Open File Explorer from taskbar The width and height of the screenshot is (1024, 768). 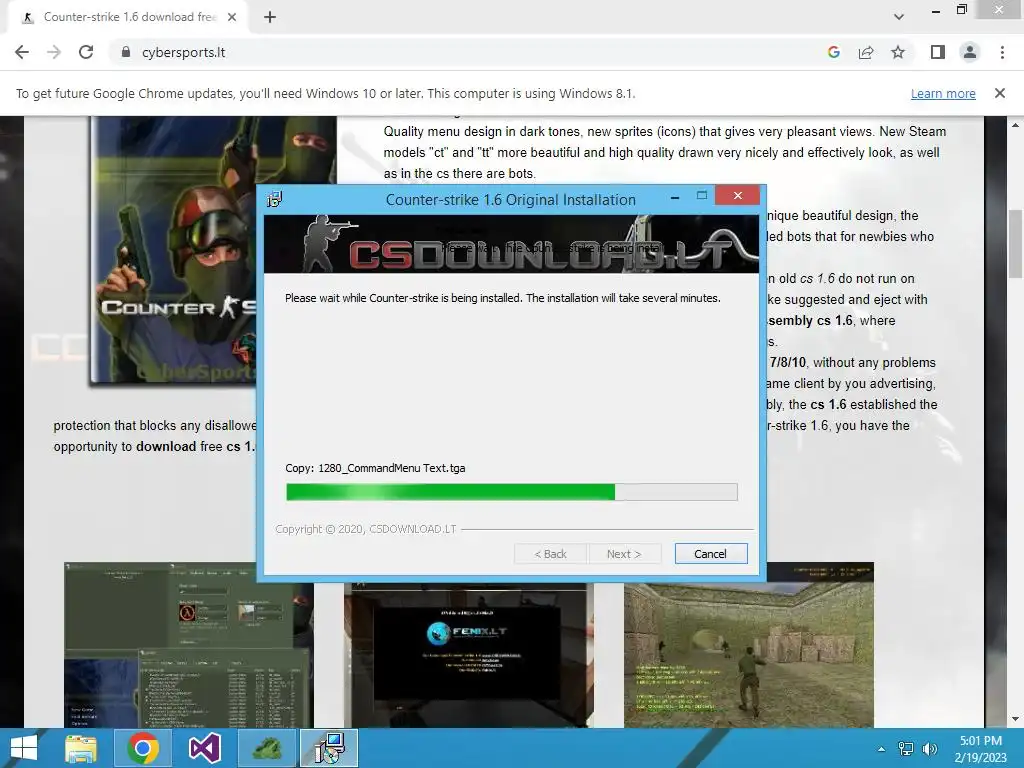tap(82, 748)
